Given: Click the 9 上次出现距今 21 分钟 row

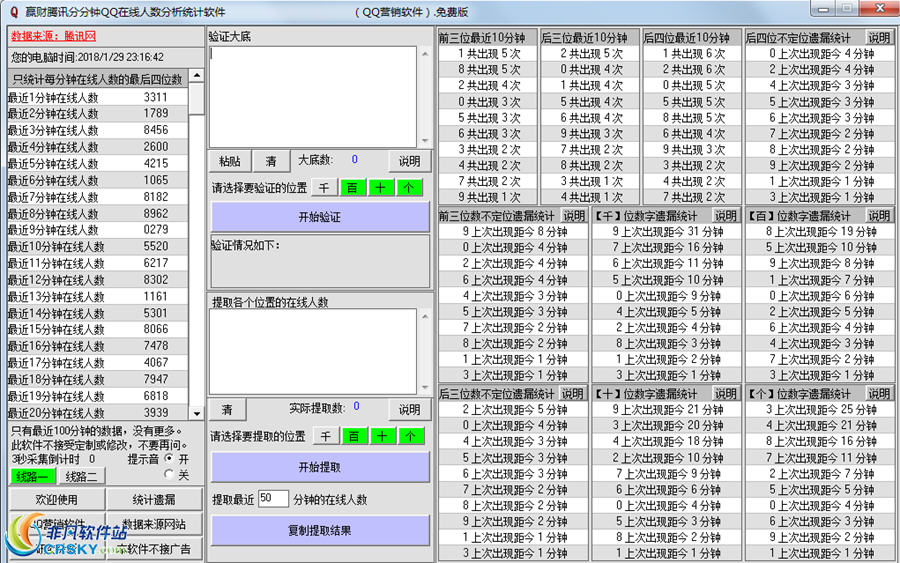Looking at the screenshot, I should (x=667, y=409).
